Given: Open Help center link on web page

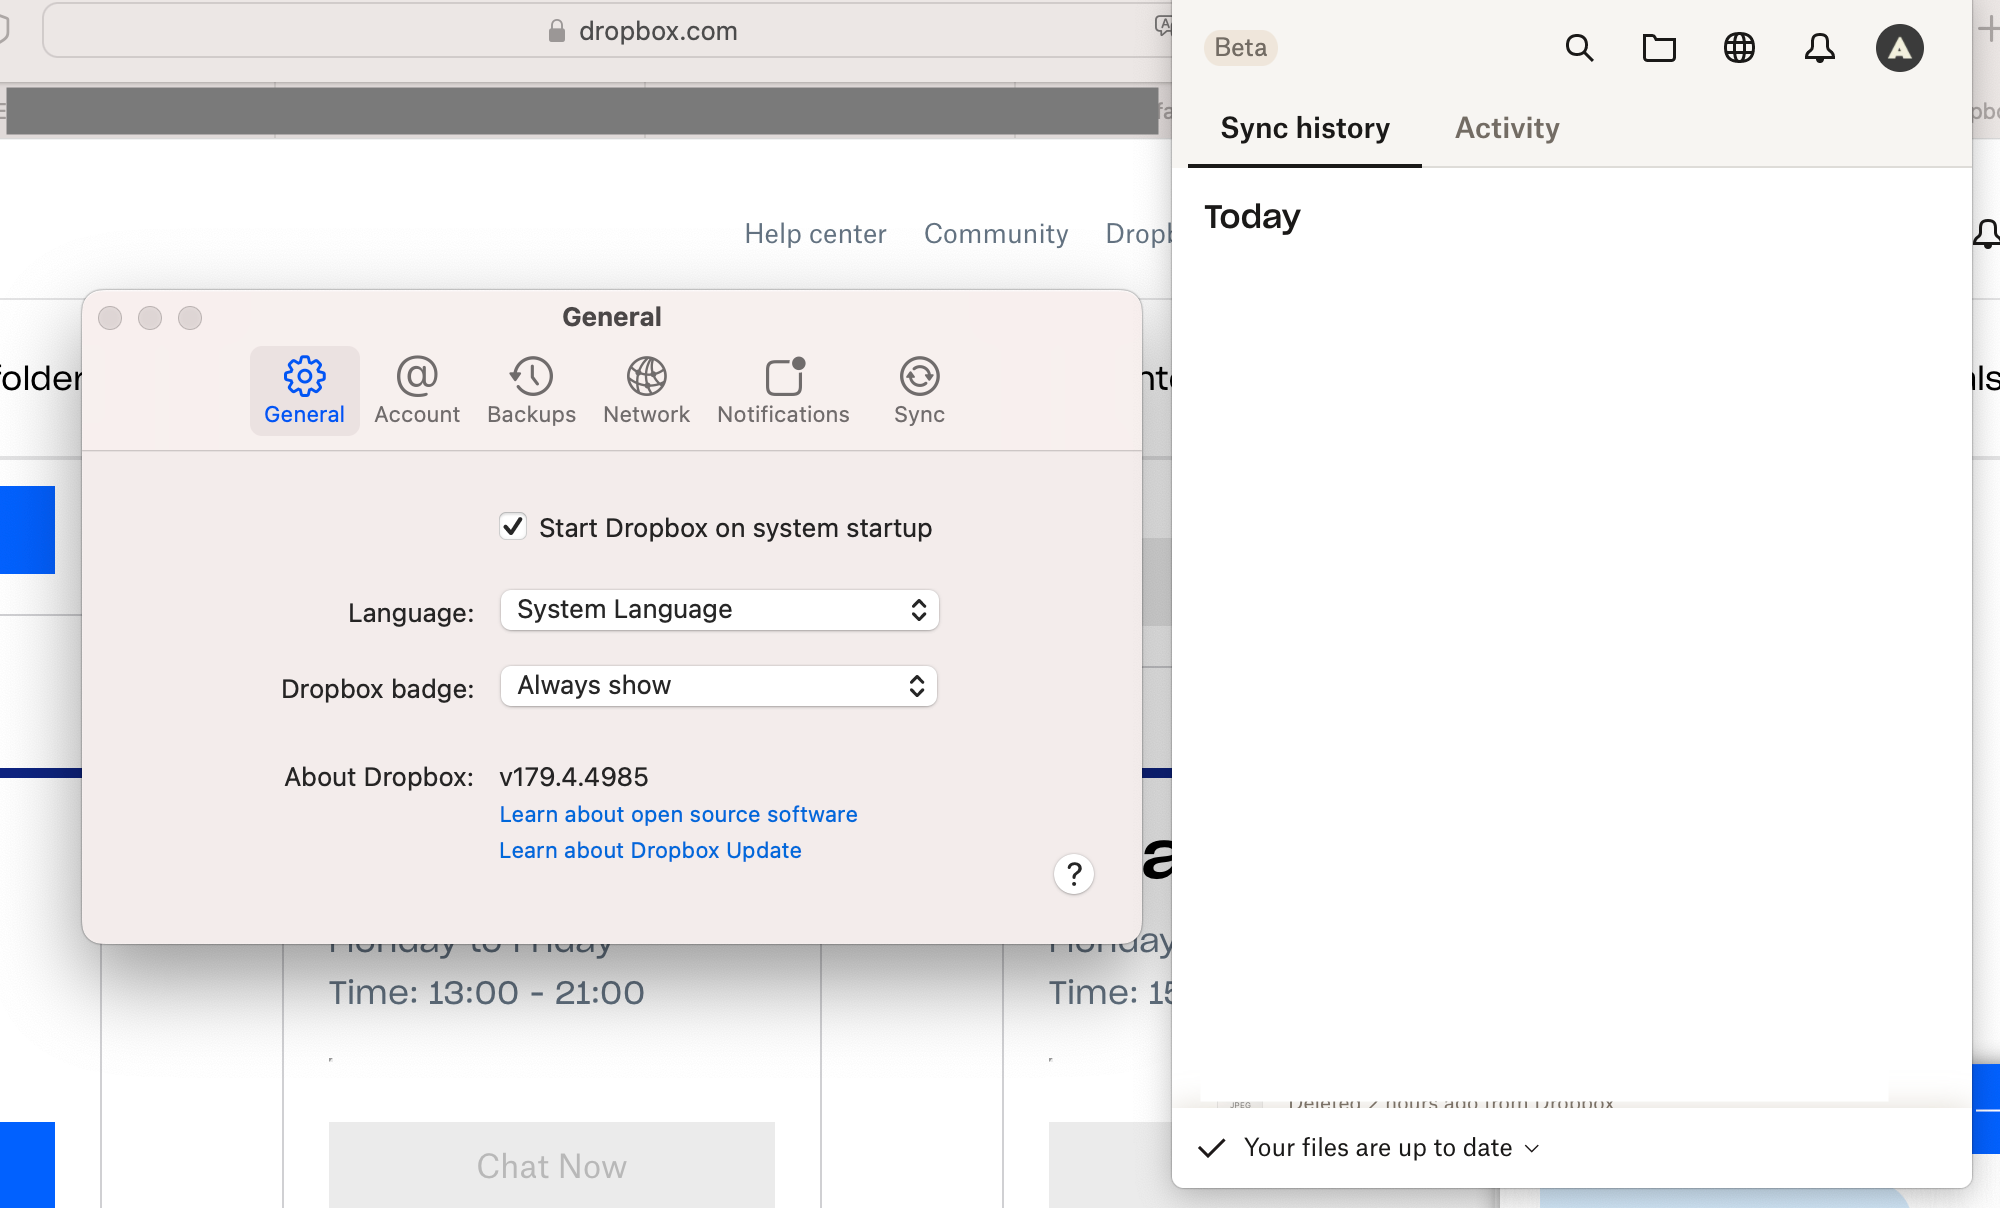Looking at the screenshot, I should (x=815, y=234).
